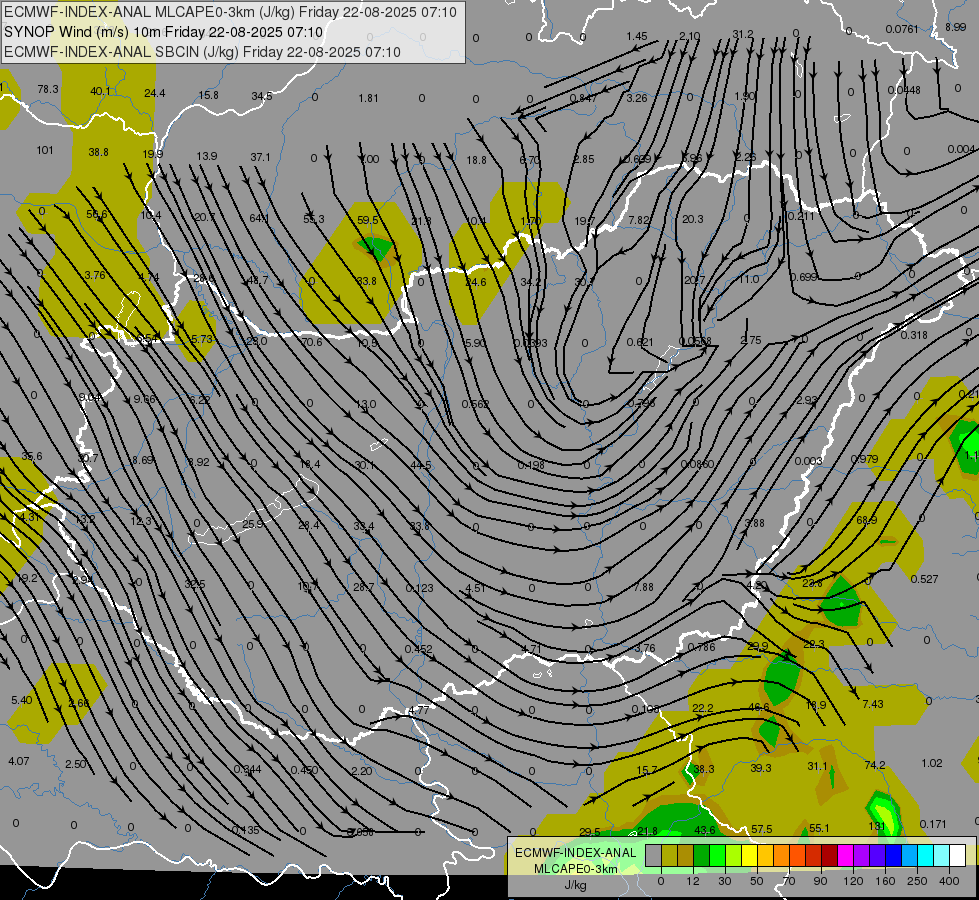
Task: Click the 250 label on legend scale
Action: click(x=917, y=881)
